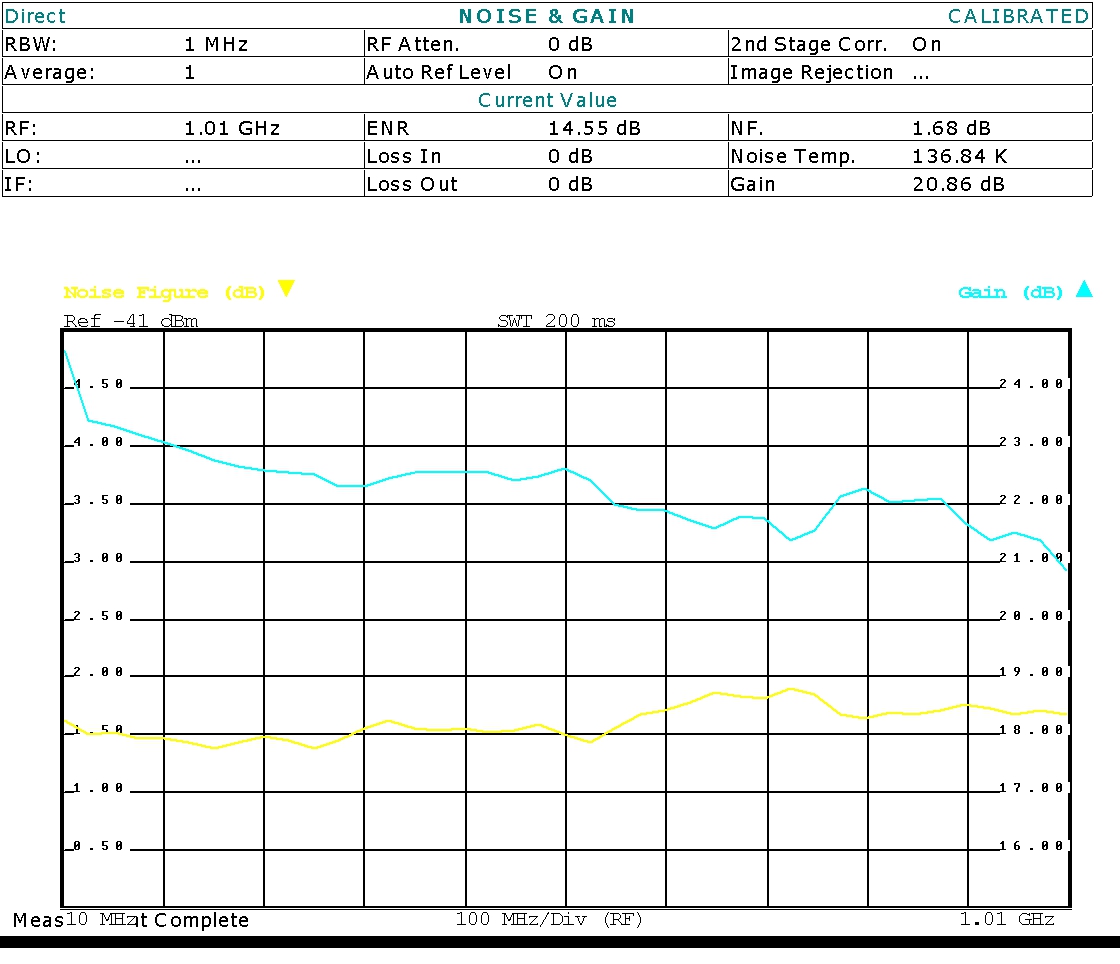Viewport: 1120px width, 964px height.
Task: Click the RF 1.01 GHz frequency value
Action: (232, 129)
